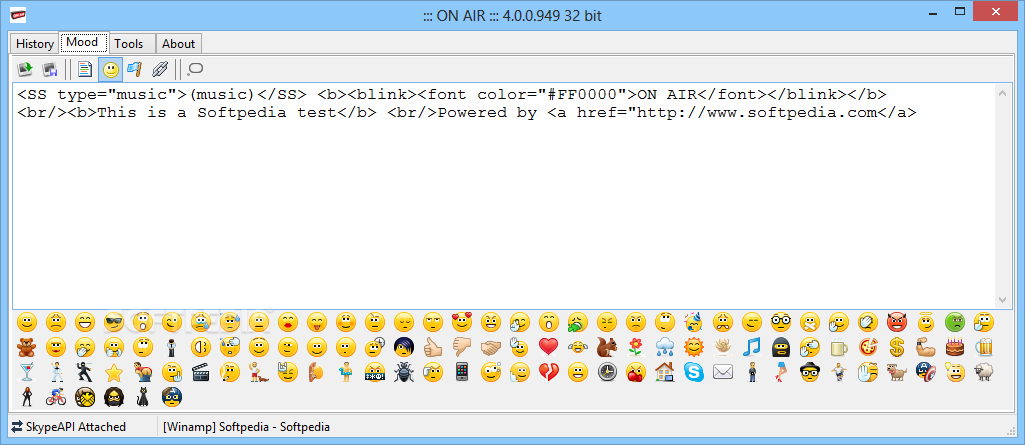Insert the angel halo emoticon
The width and height of the screenshot is (1025, 445).
[x=926, y=322]
